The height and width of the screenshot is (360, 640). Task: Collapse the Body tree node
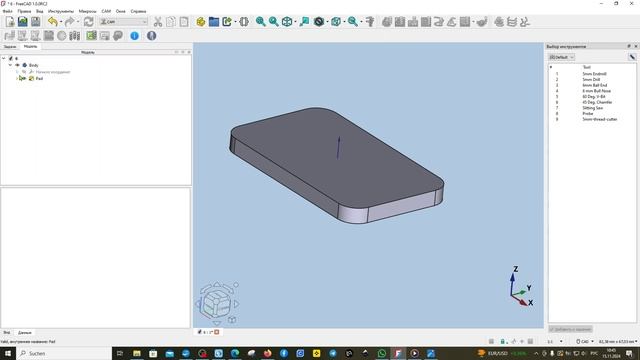click(x=10, y=65)
